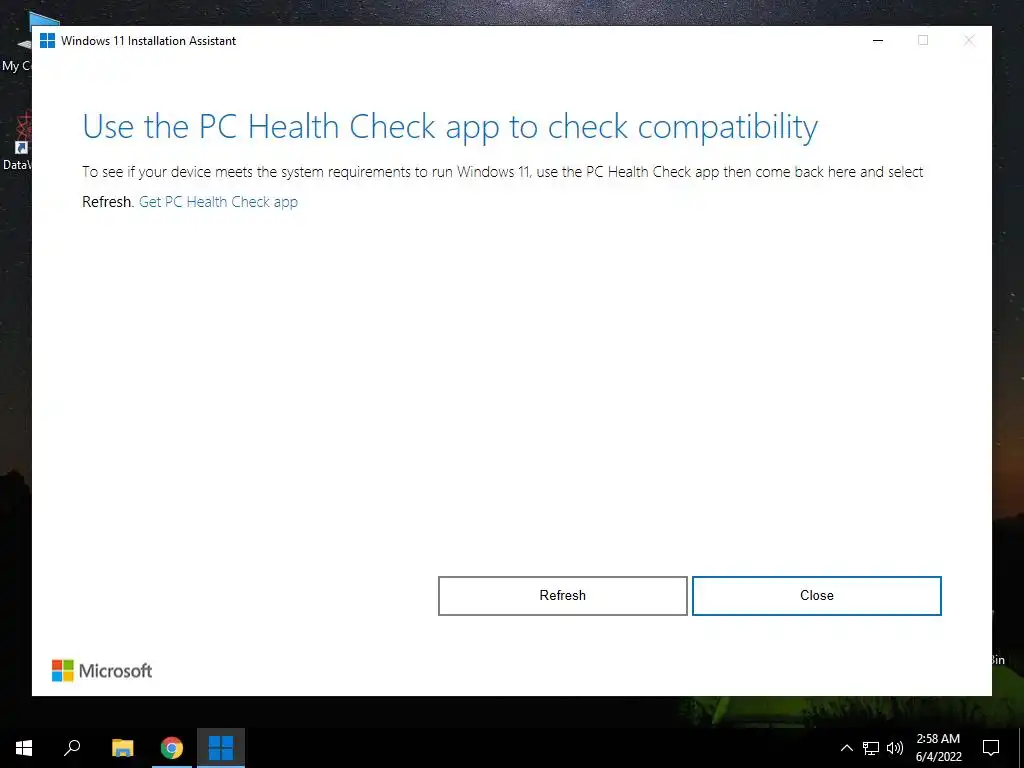Click the Windows 11 Installation Assistant title icon
Screen dimensions: 1024x768
tap(47, 40)
